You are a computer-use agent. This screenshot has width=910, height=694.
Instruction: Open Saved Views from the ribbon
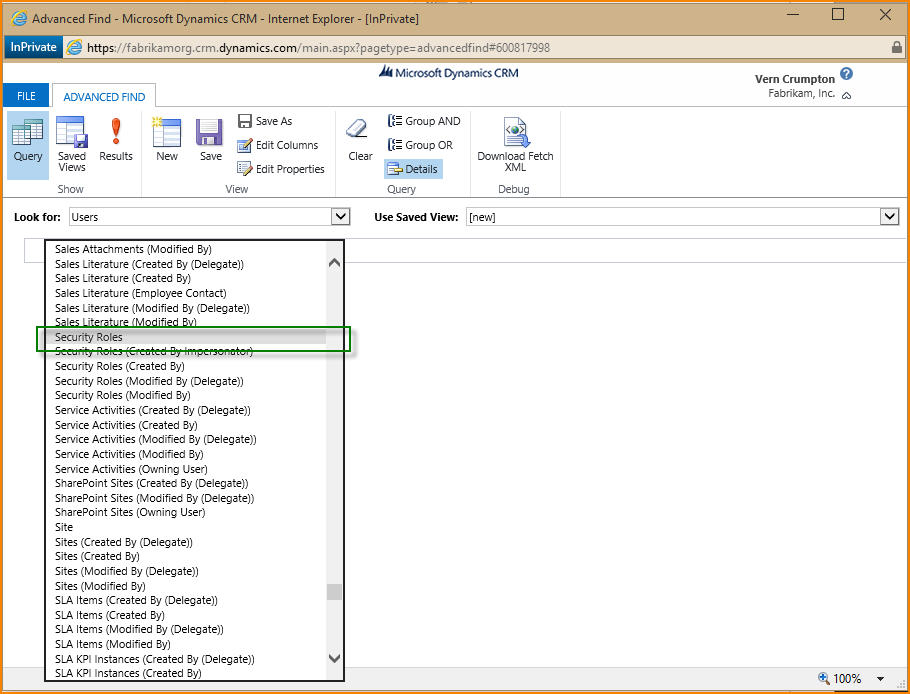coord(72,144)
